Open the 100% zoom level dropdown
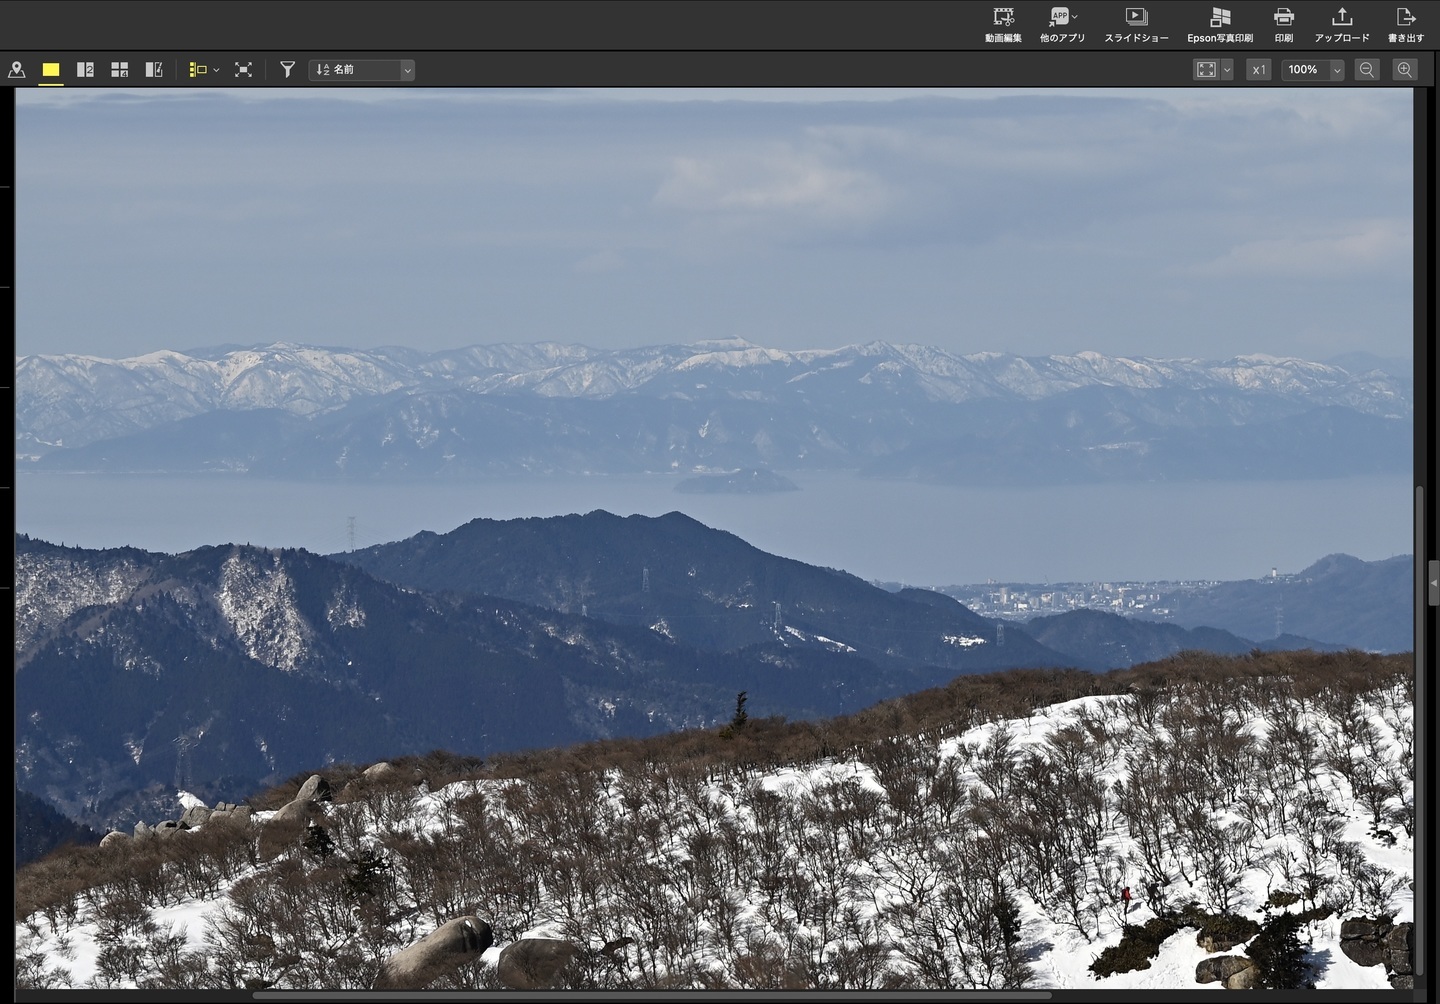The image size is (1440, 1004). (x=1336, y=70)
